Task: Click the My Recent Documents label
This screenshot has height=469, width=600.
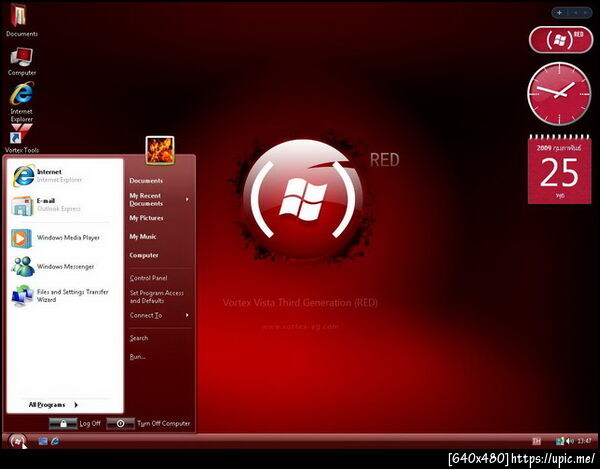Action: coord(146,200)
